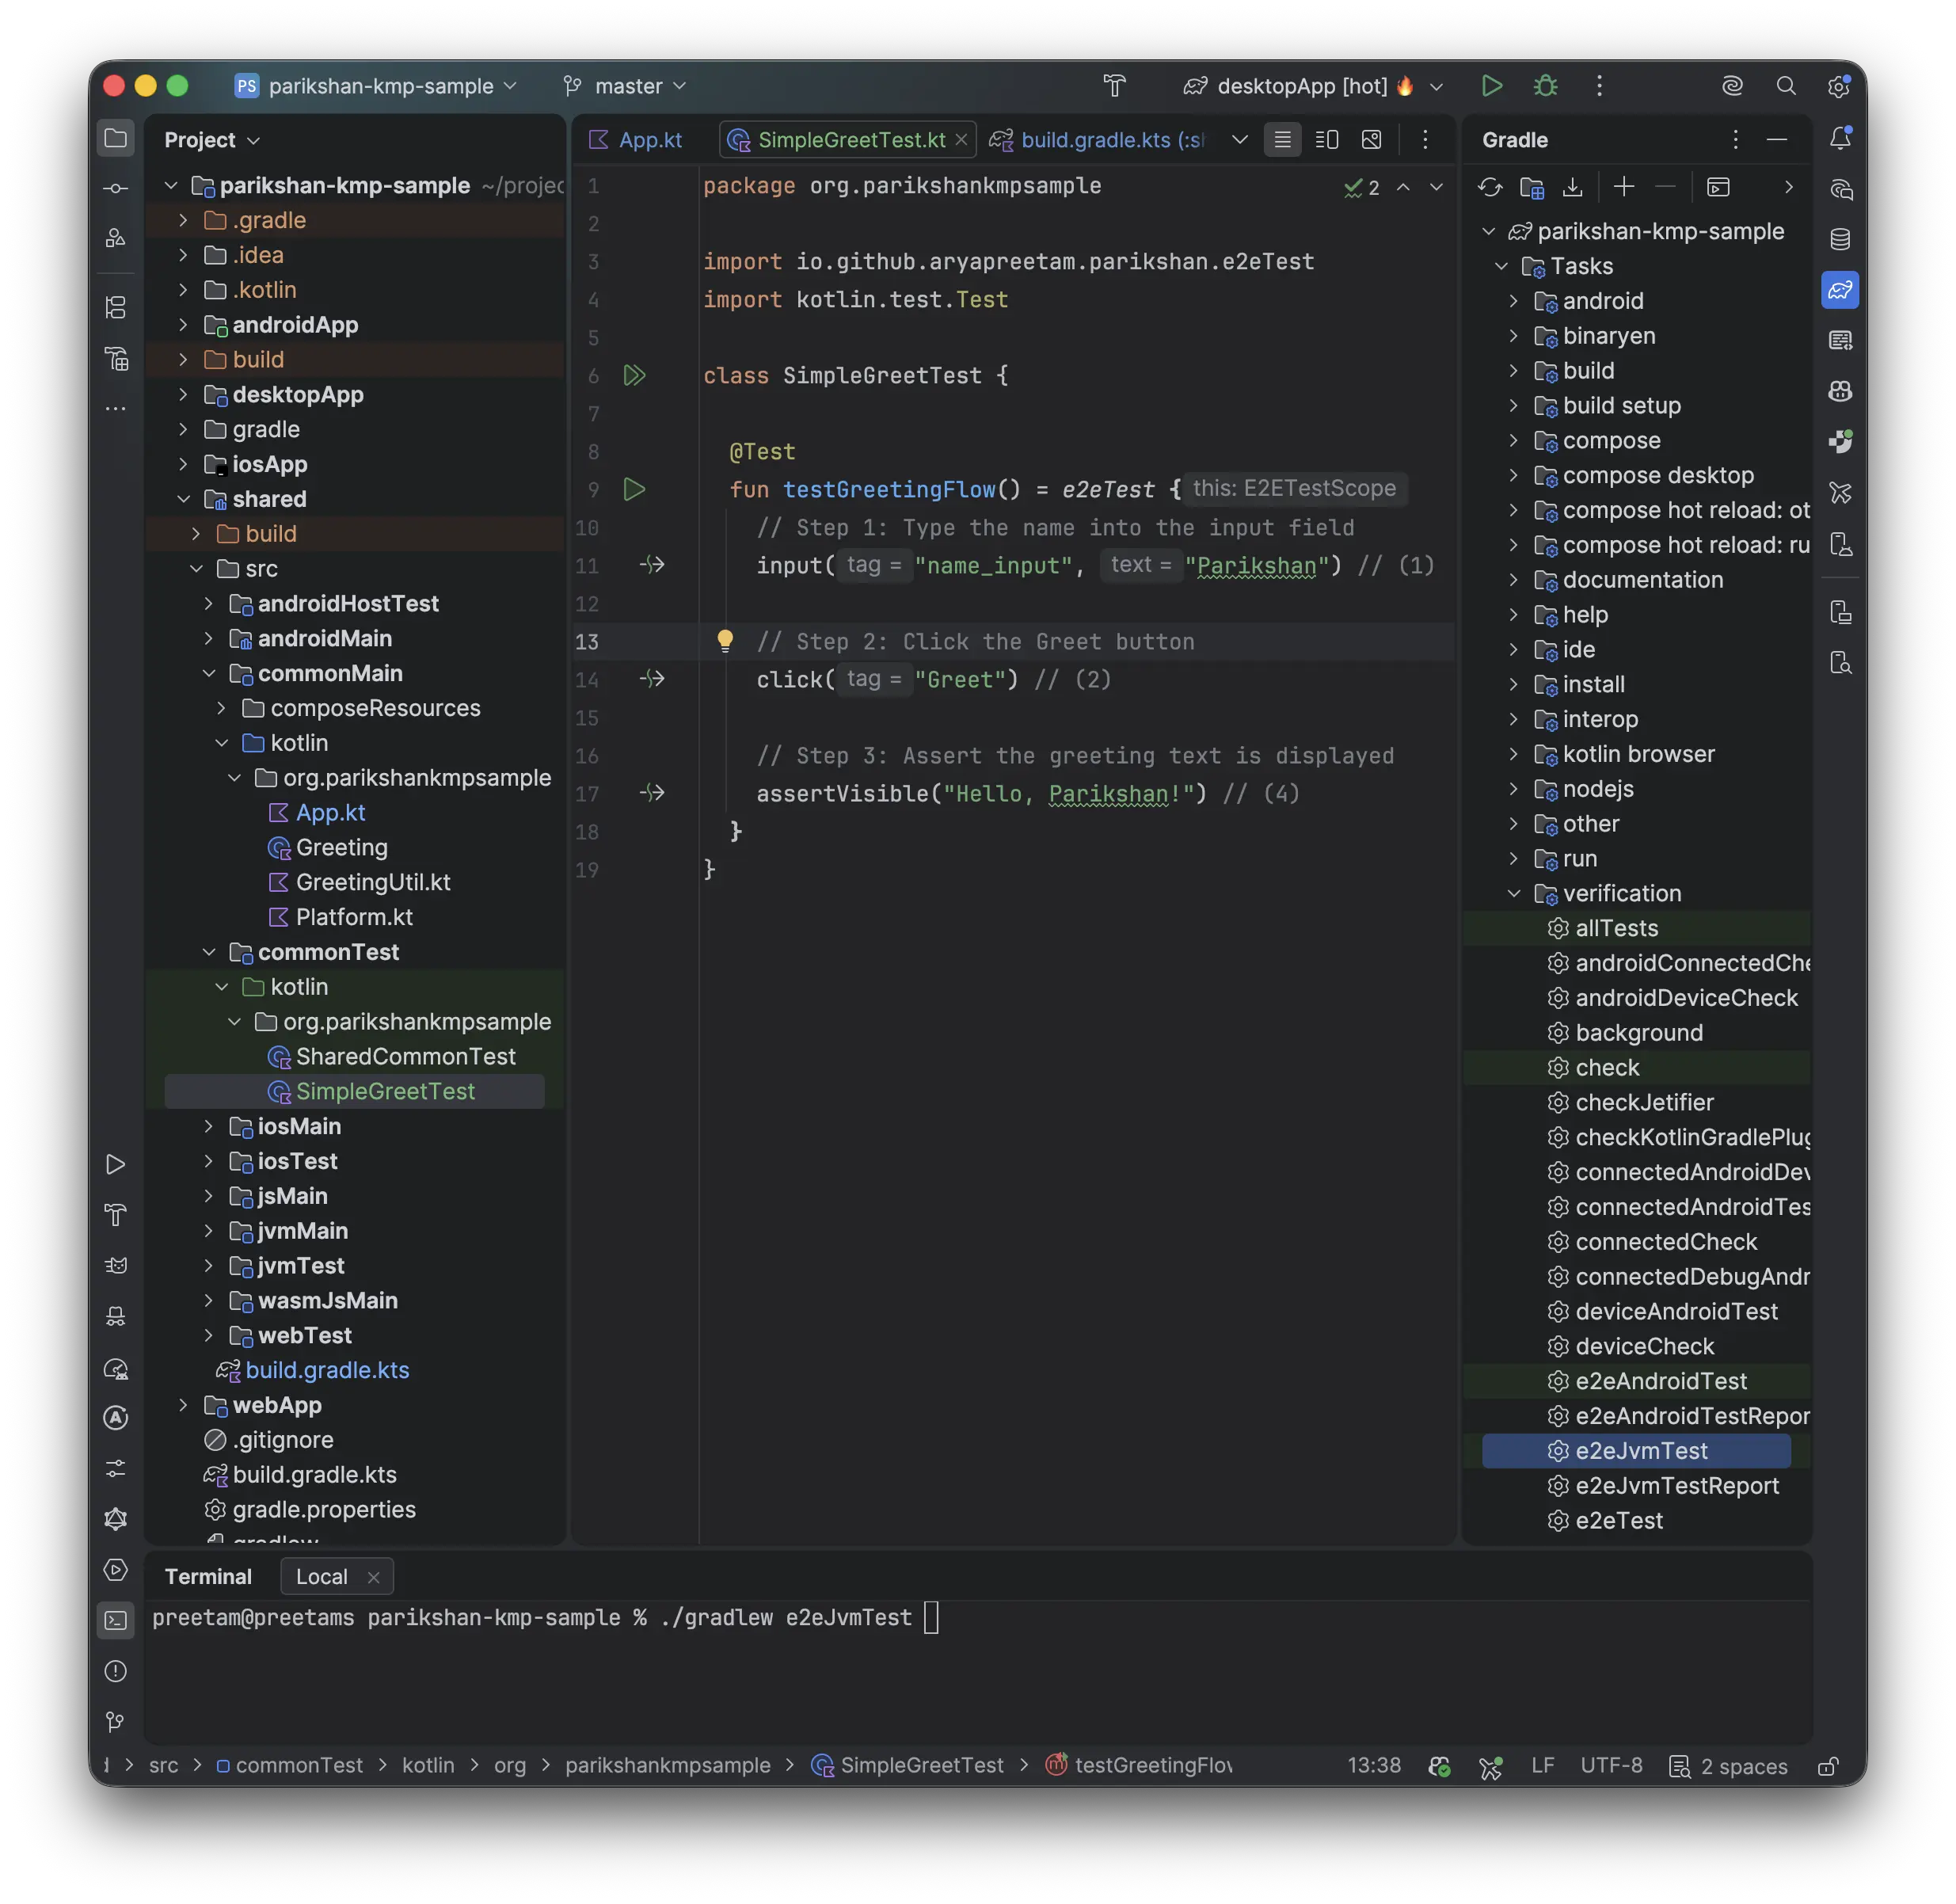This screenshot has width=1956, height=1904.
Task: Run the desktopApp configuration
Action: click(1491, 86)
